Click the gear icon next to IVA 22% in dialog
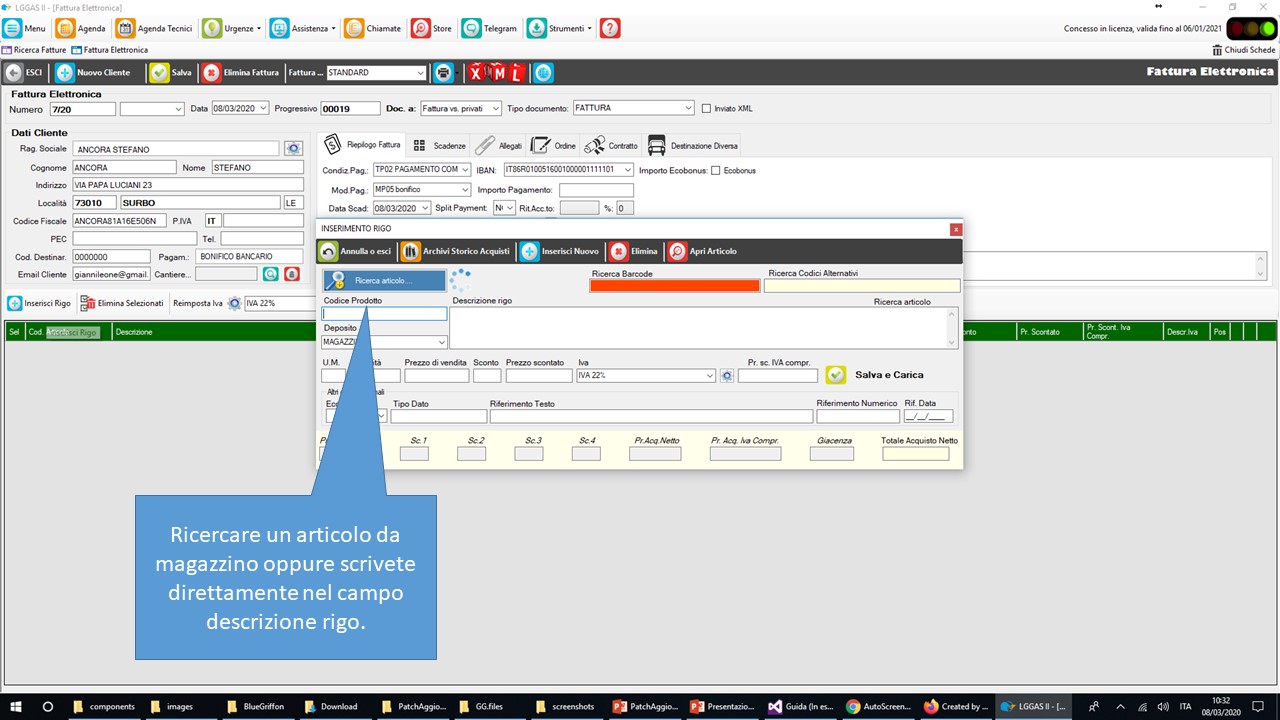The image size is (1280, 720). tap(727, 376)
